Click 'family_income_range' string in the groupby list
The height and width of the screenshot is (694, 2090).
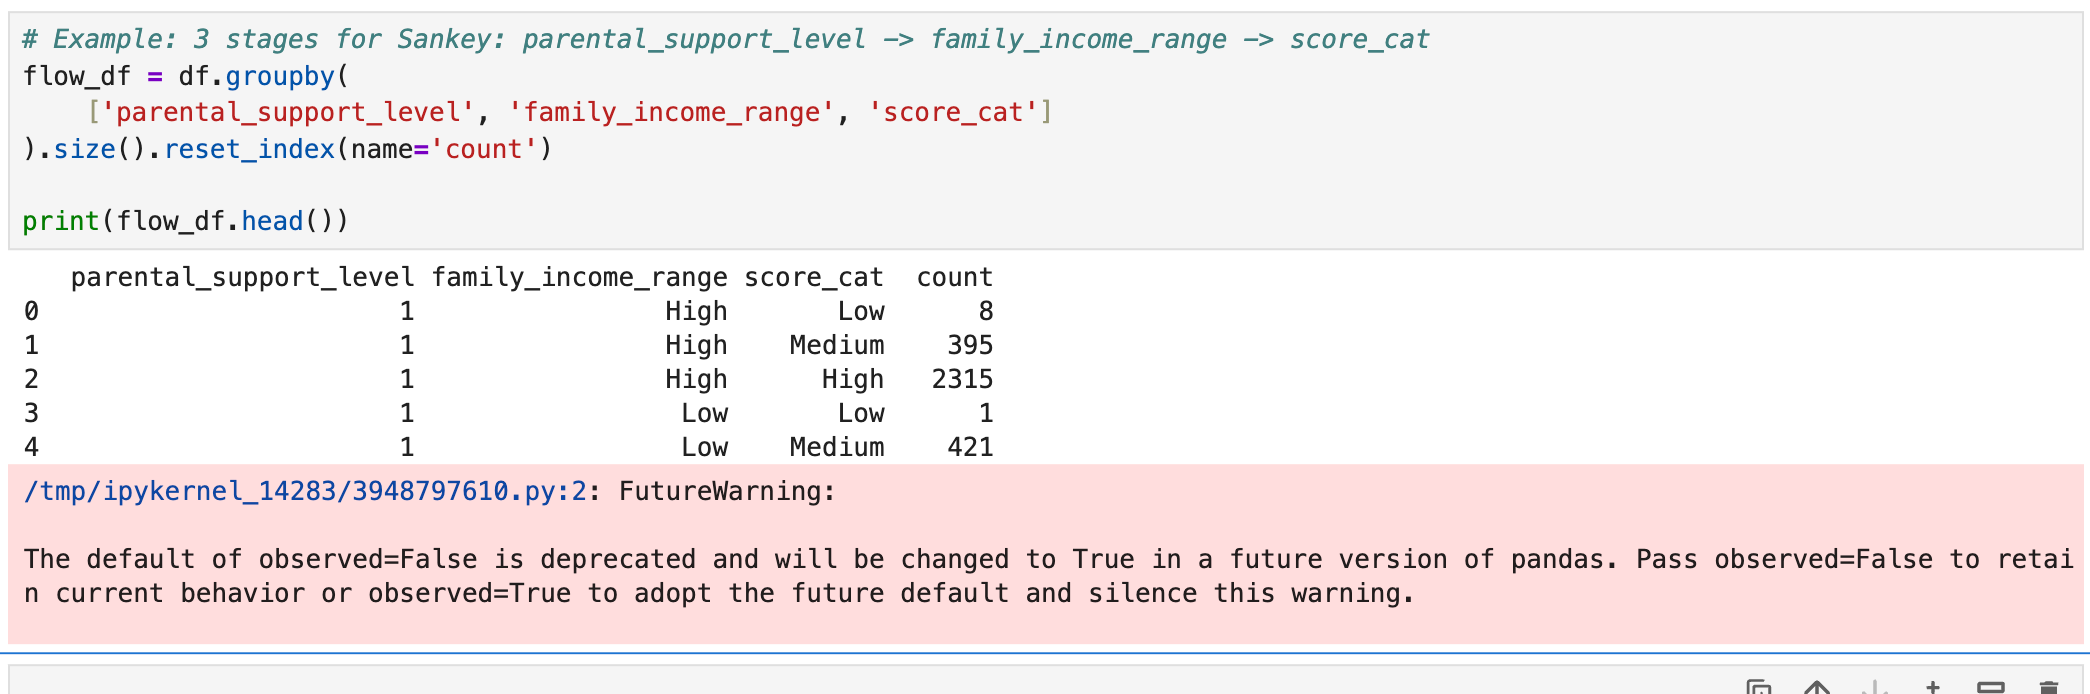click(x=671, y=112)
